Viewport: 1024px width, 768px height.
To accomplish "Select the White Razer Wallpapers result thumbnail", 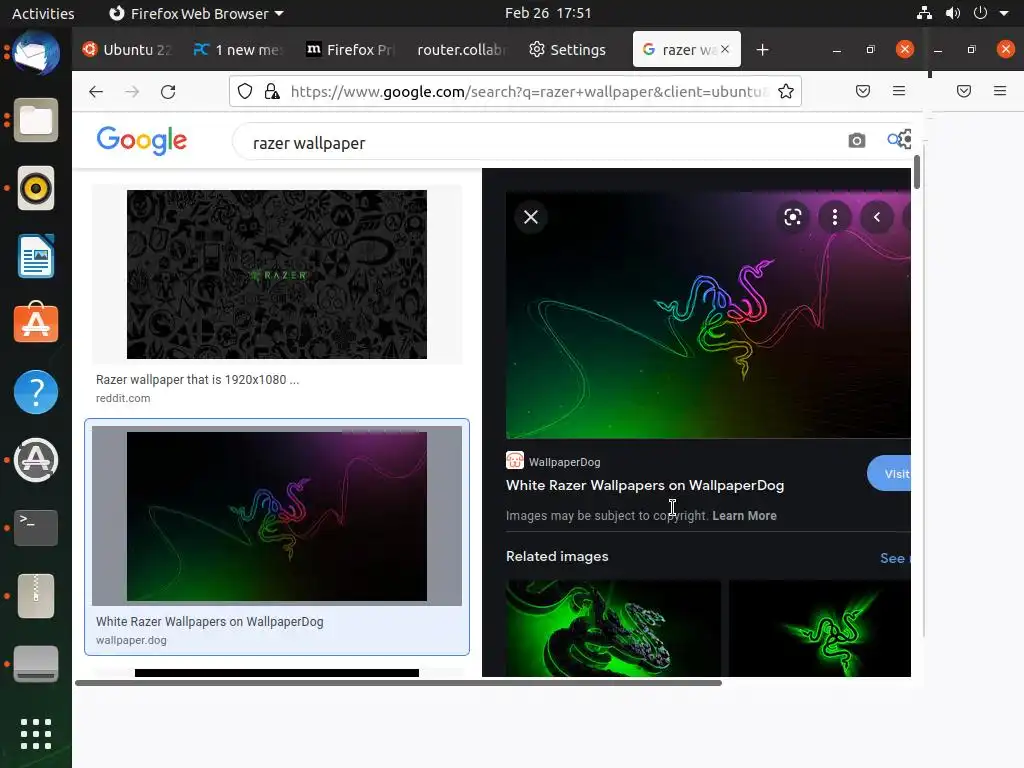I will point(277,516).
